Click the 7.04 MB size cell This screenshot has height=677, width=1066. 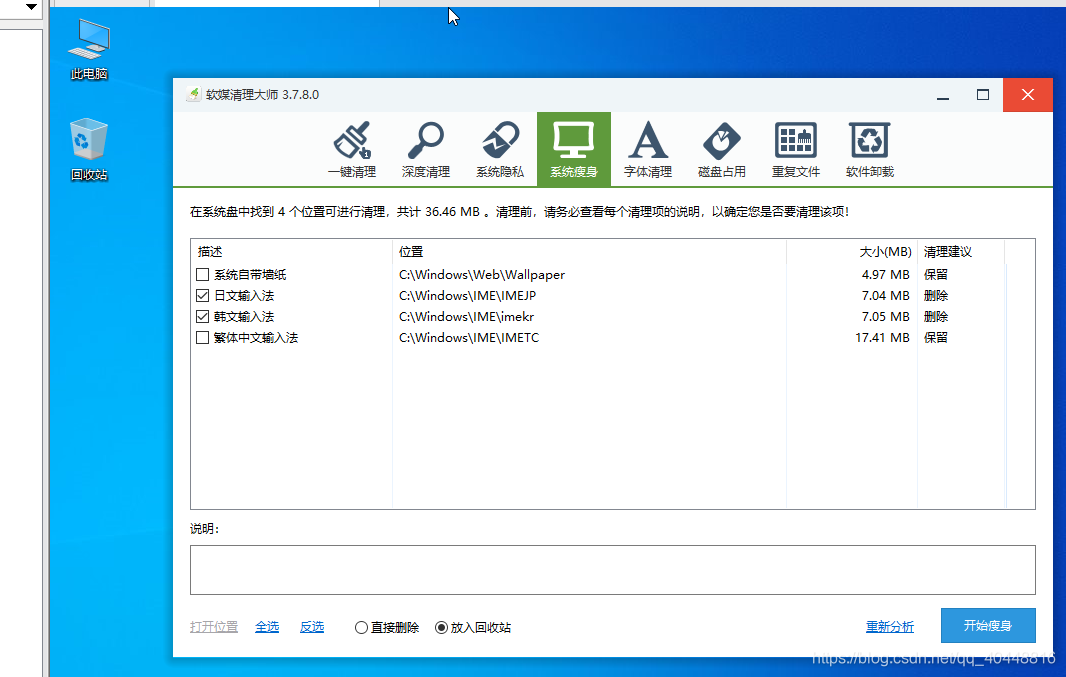[x=885, y=296]
